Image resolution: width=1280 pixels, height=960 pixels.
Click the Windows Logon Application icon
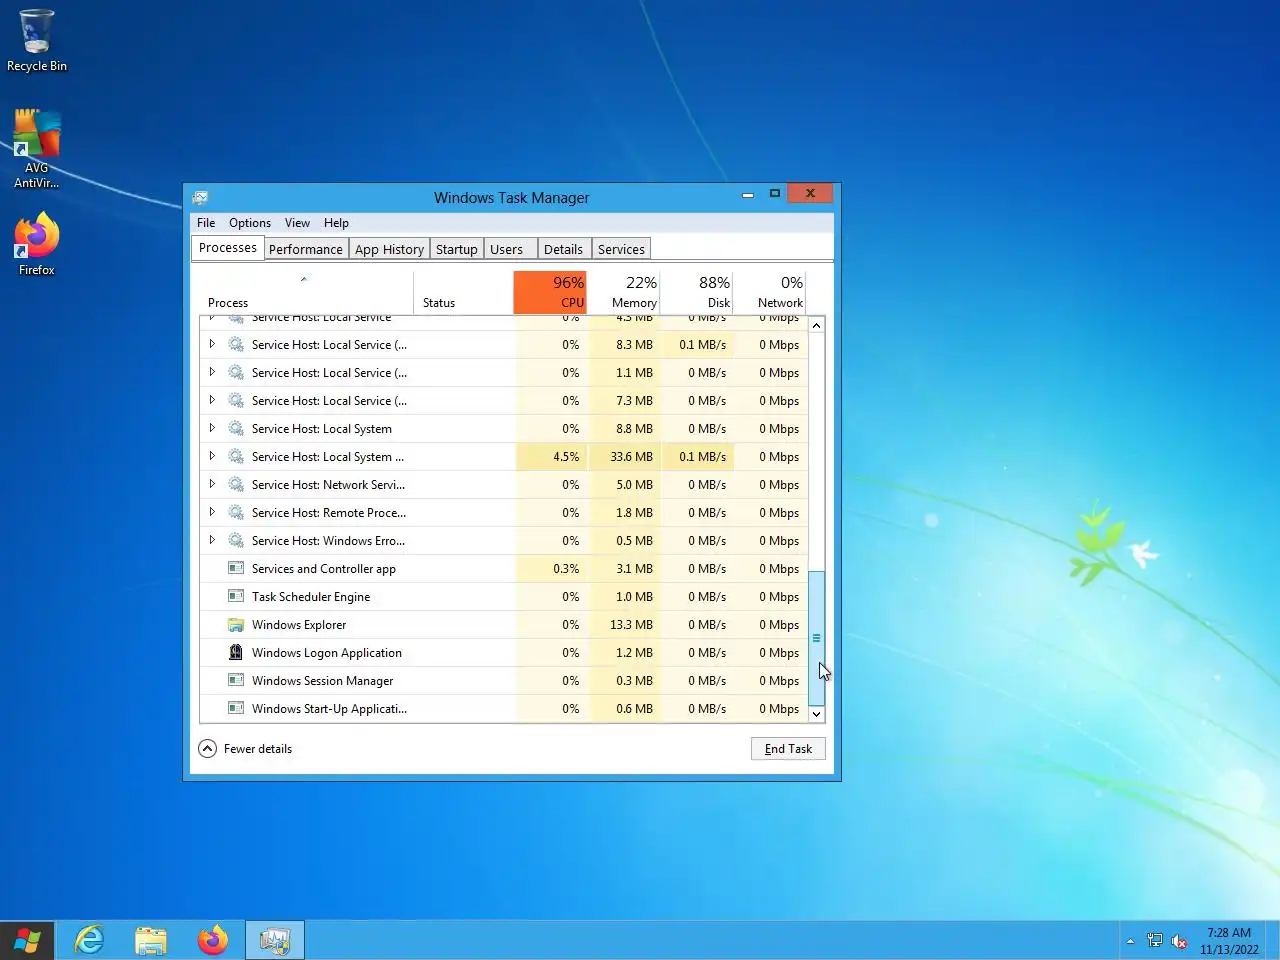click(x=236, y=652)
